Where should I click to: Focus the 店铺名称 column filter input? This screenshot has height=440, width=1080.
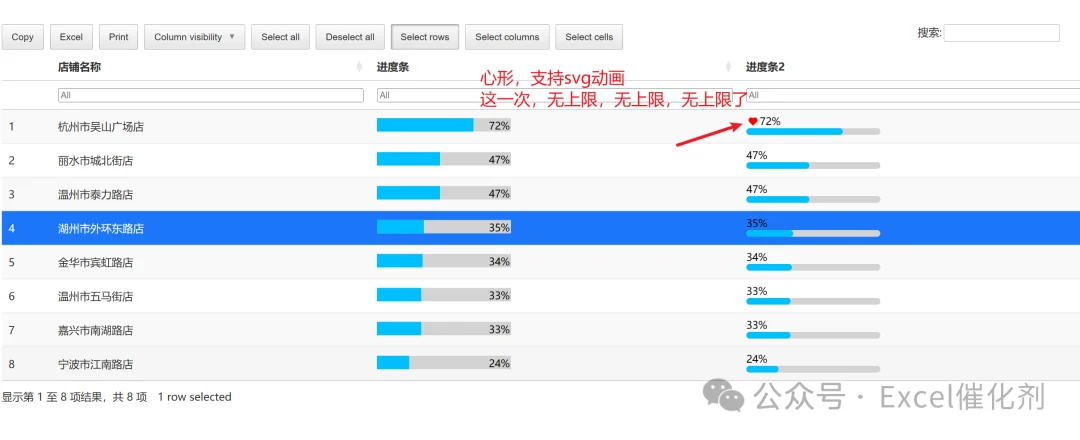[x=211, y=95]
